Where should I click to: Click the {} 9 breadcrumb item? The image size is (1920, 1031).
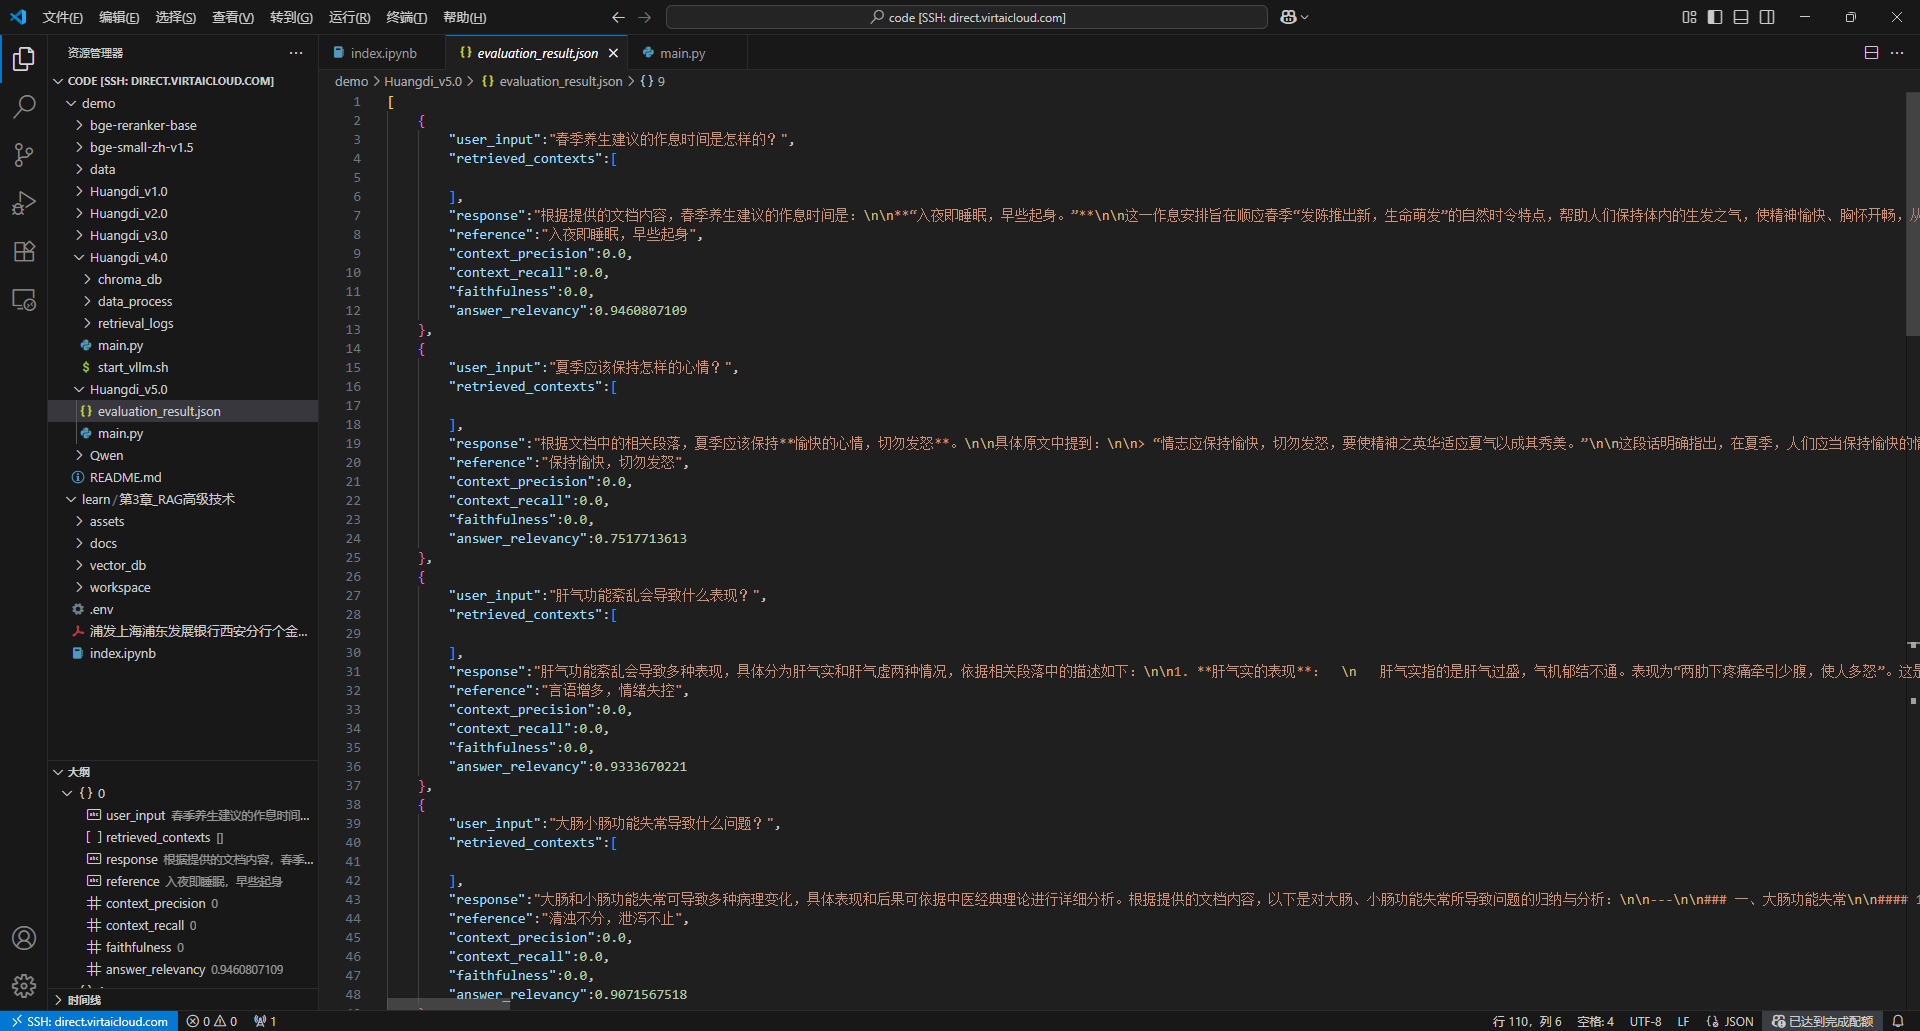pyautogui.click(x=652, y=81)
